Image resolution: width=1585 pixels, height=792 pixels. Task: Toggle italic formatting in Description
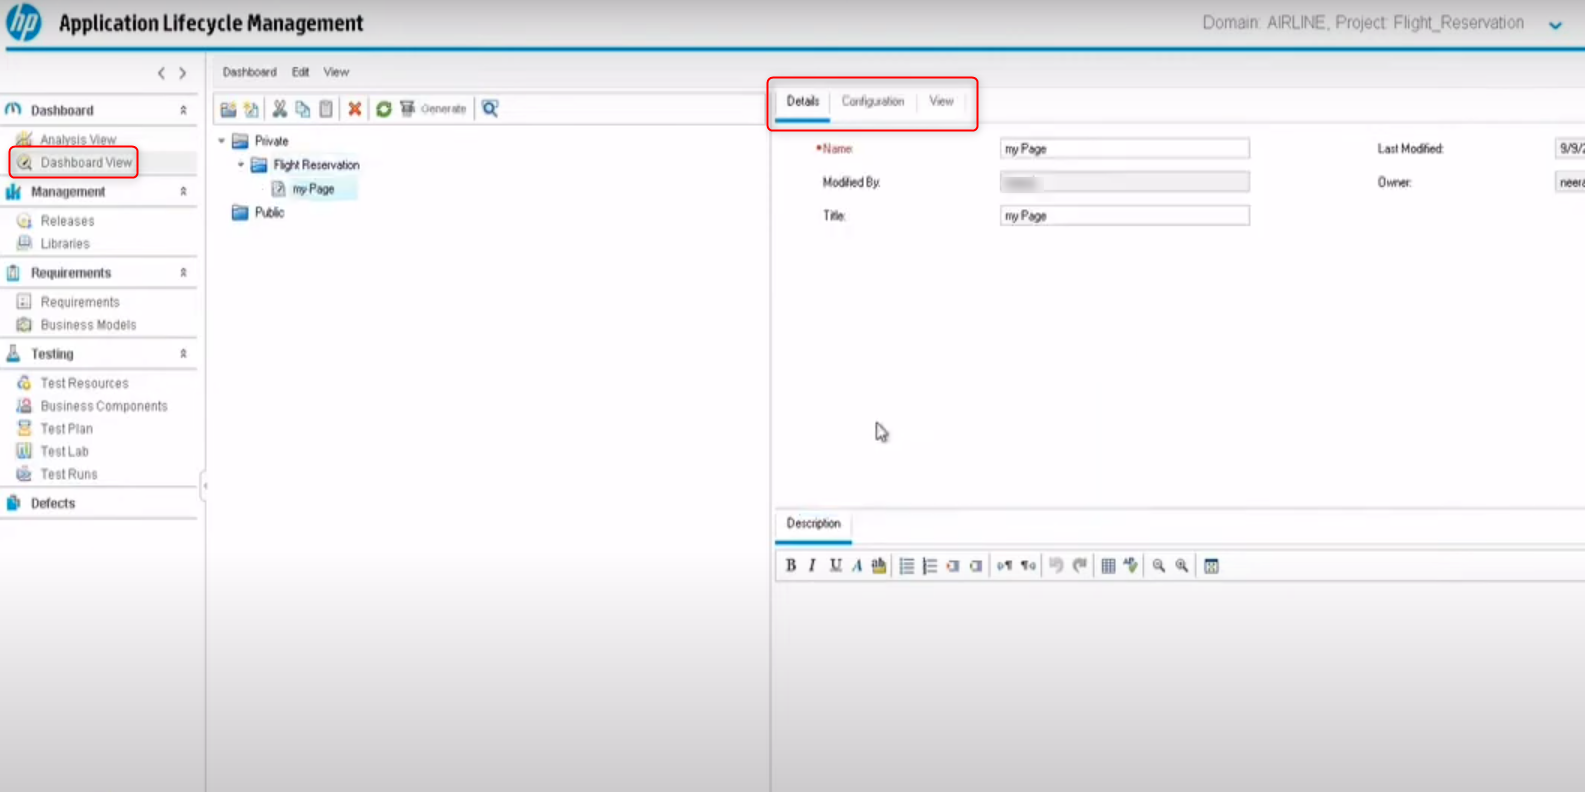[812, 566]
